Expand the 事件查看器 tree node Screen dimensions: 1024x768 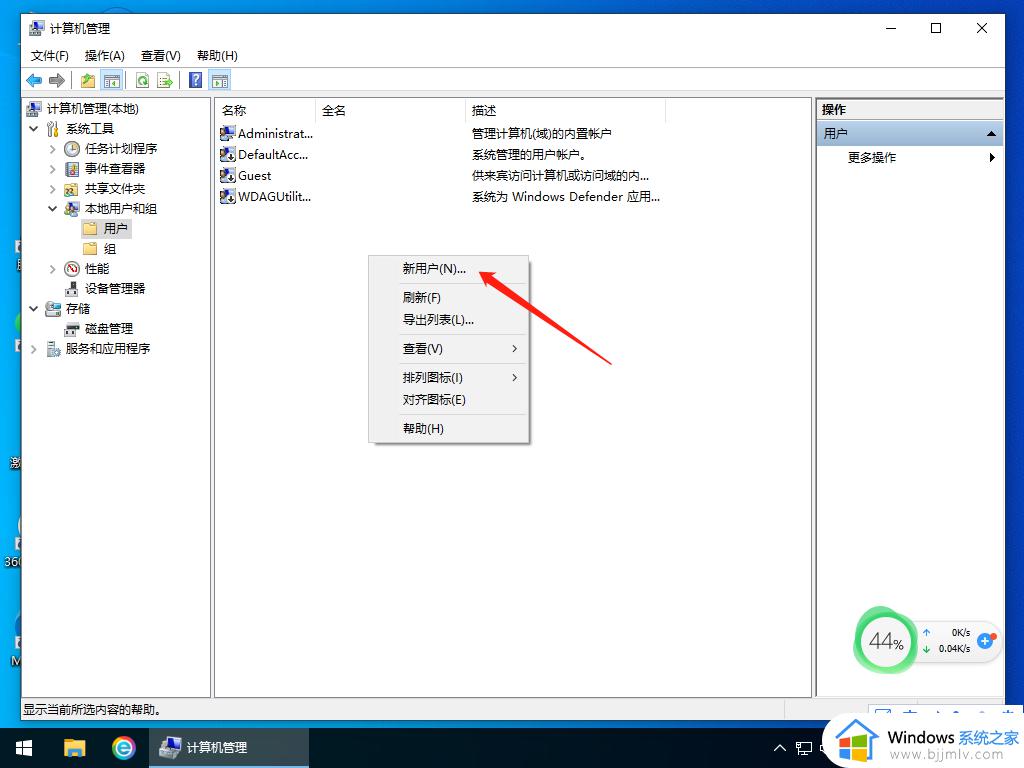[52, 169]
